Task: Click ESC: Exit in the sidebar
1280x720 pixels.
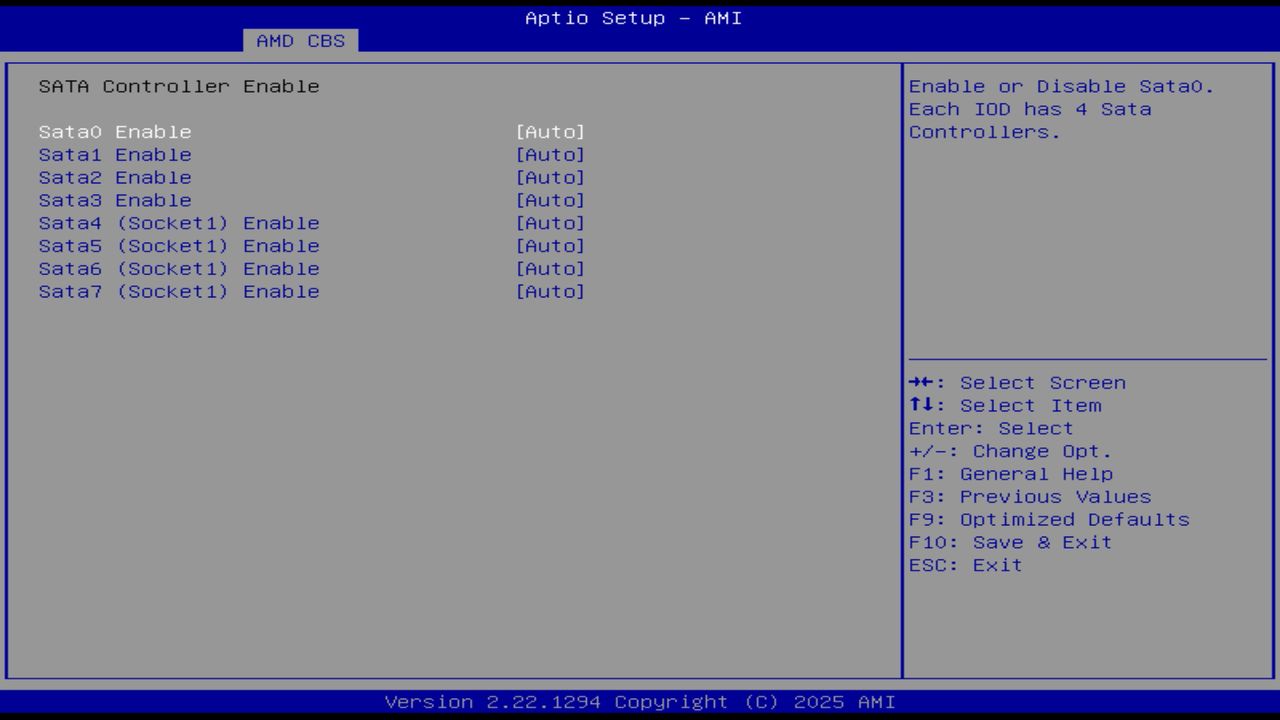Action: click(966, 564)
